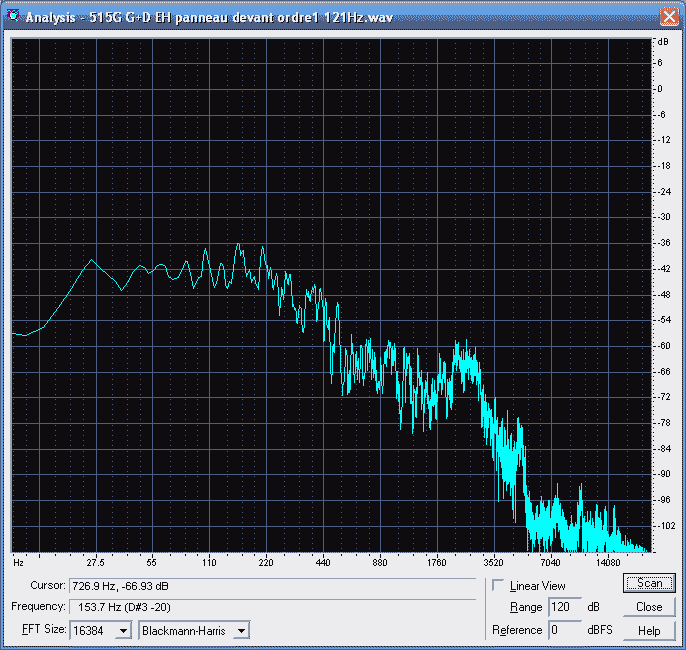Click the 'dB' unit label at scale top
This screenshot has width=686, height=650.
663,42
